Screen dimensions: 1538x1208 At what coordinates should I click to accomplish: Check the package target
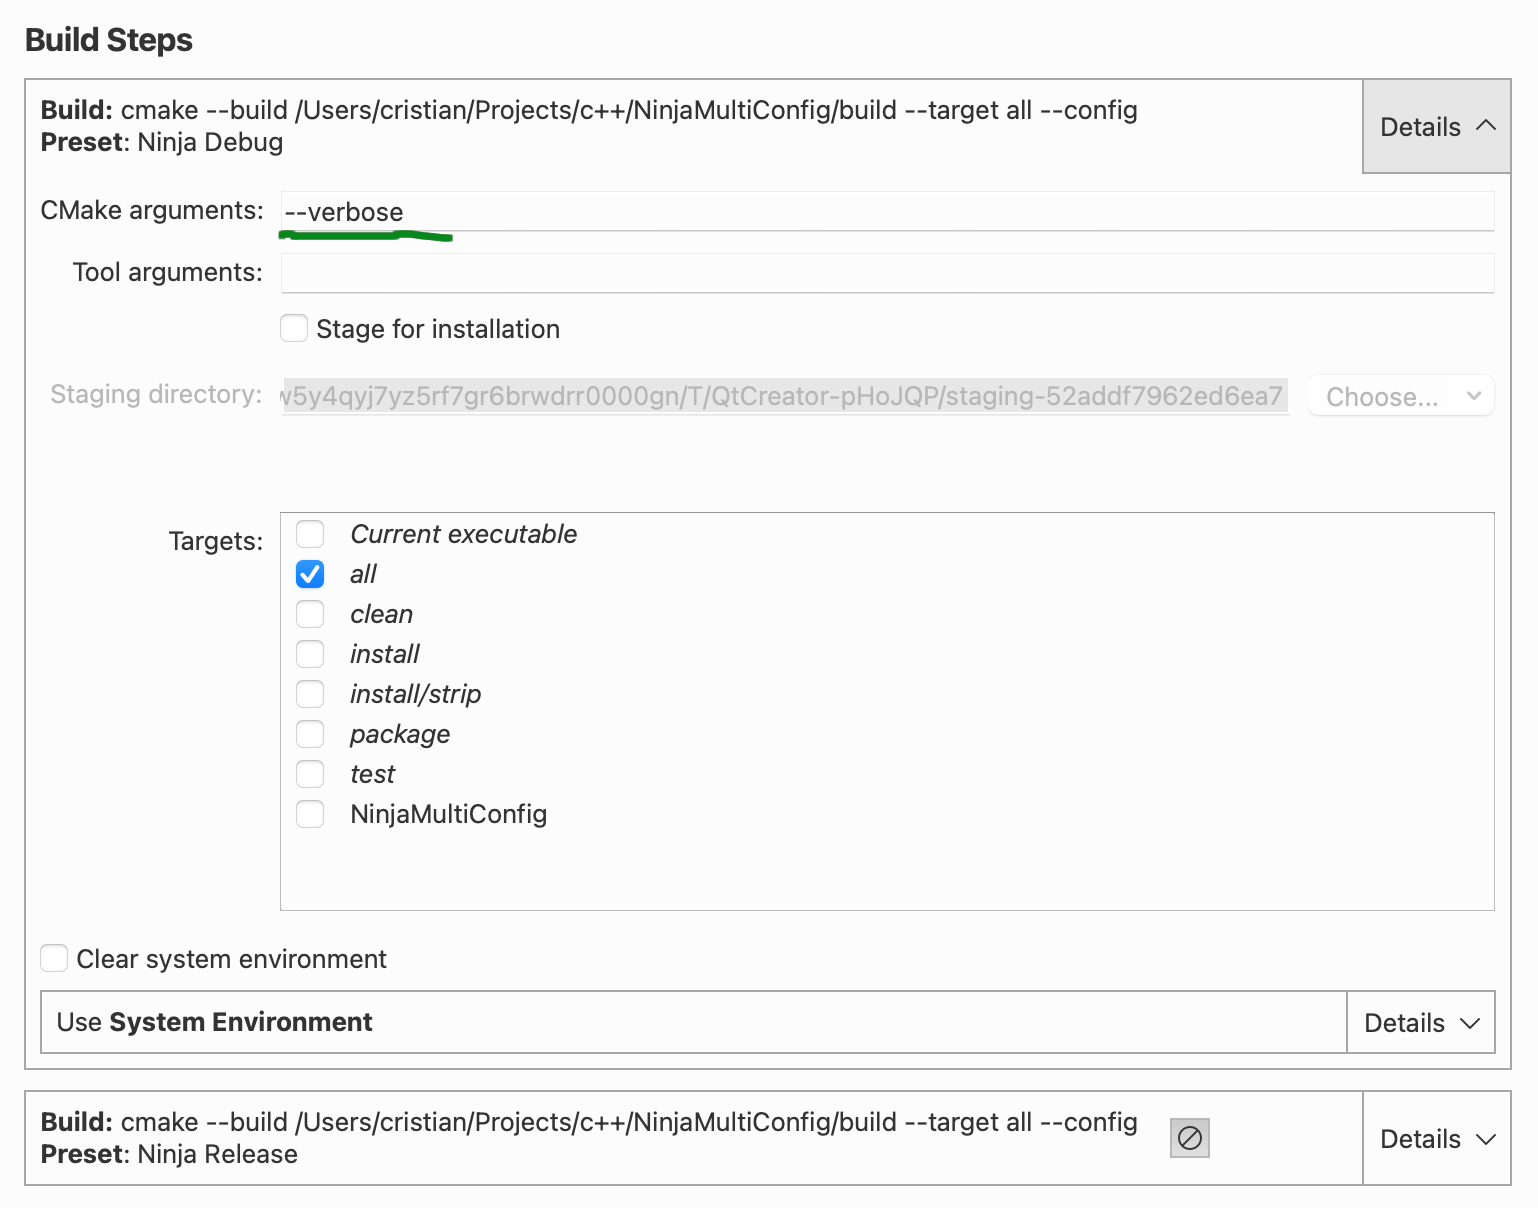(310, 734)
